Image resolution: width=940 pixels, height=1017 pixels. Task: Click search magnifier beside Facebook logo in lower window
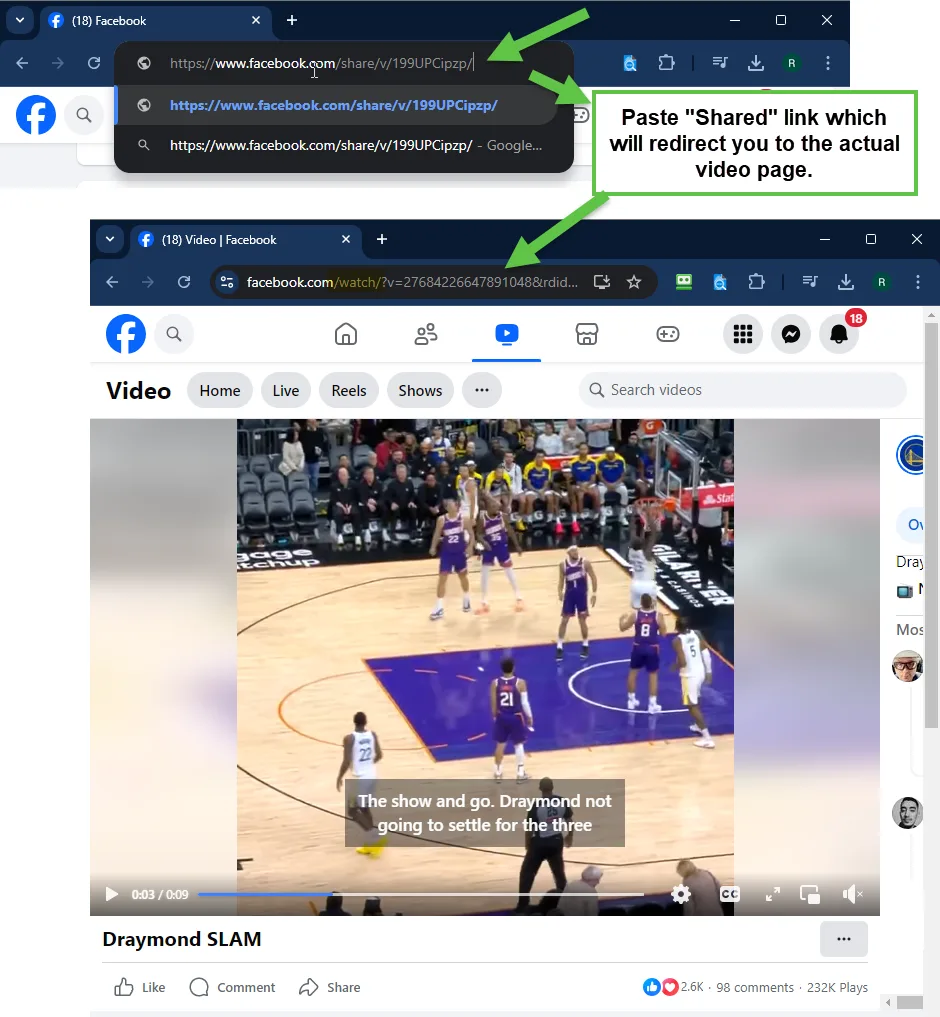173,334
